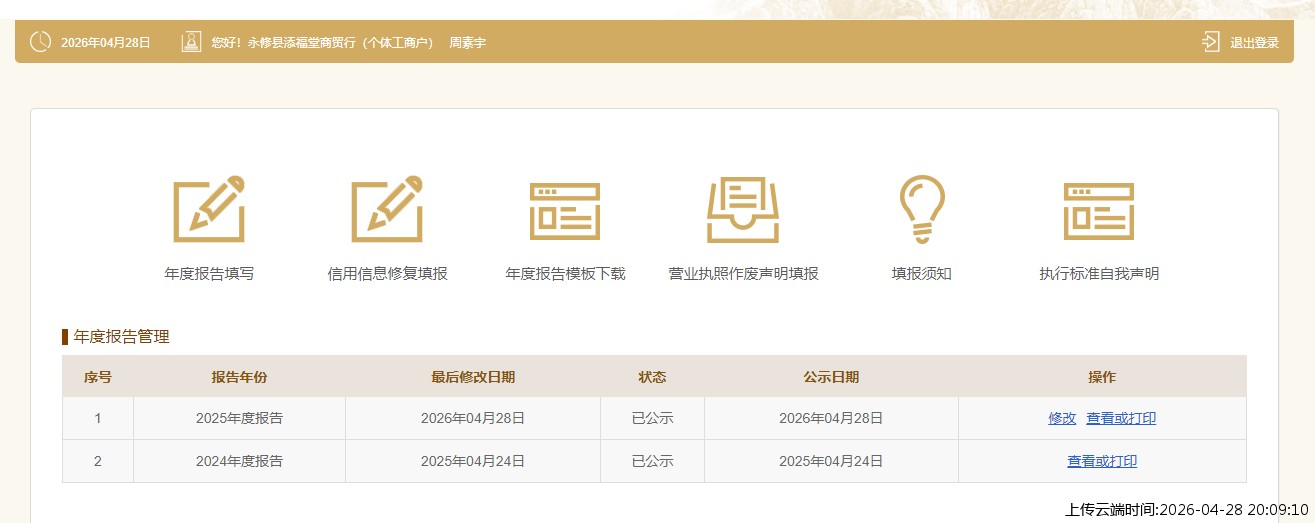Click the 退出登录 text link
Viewport: 1315px width, 523px height.
1254,43
